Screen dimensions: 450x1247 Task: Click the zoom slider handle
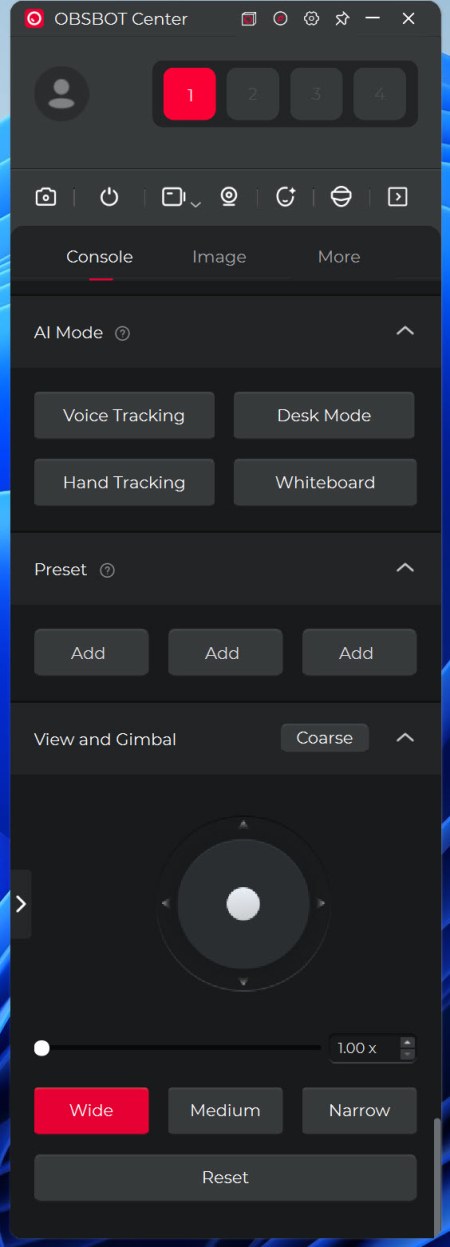(x=42, y=1048)
